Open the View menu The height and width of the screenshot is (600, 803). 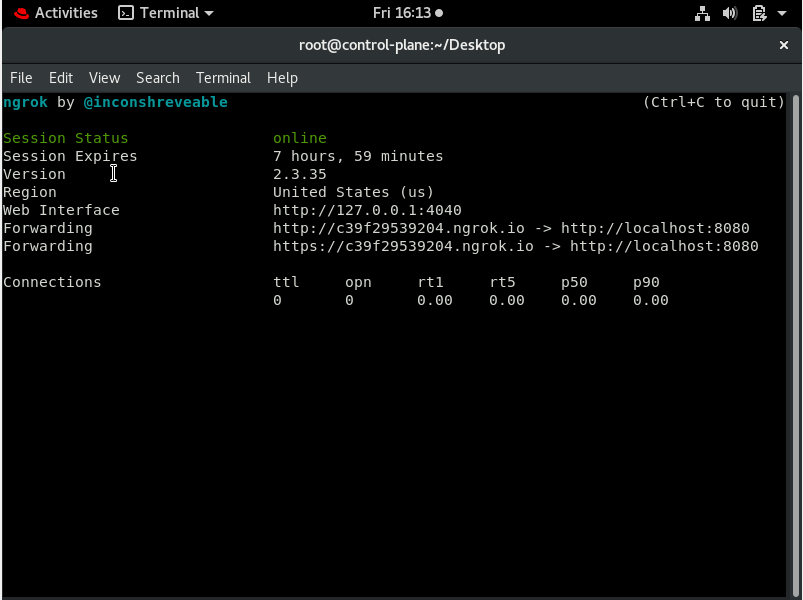[x=104, y=78]
